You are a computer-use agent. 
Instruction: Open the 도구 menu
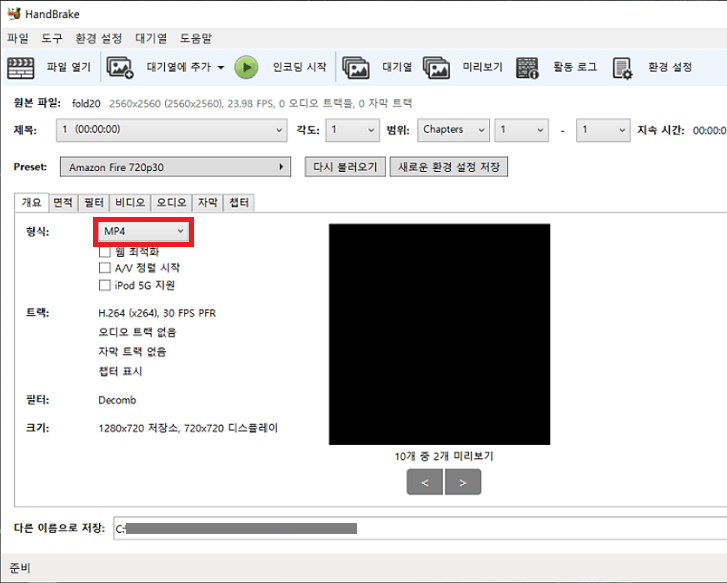click(51, 38)
